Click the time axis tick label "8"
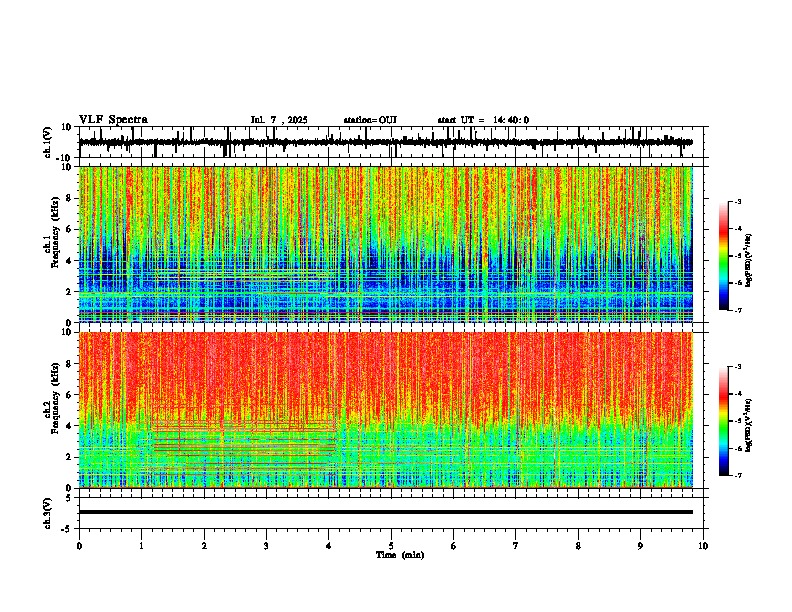 (578, 546)
